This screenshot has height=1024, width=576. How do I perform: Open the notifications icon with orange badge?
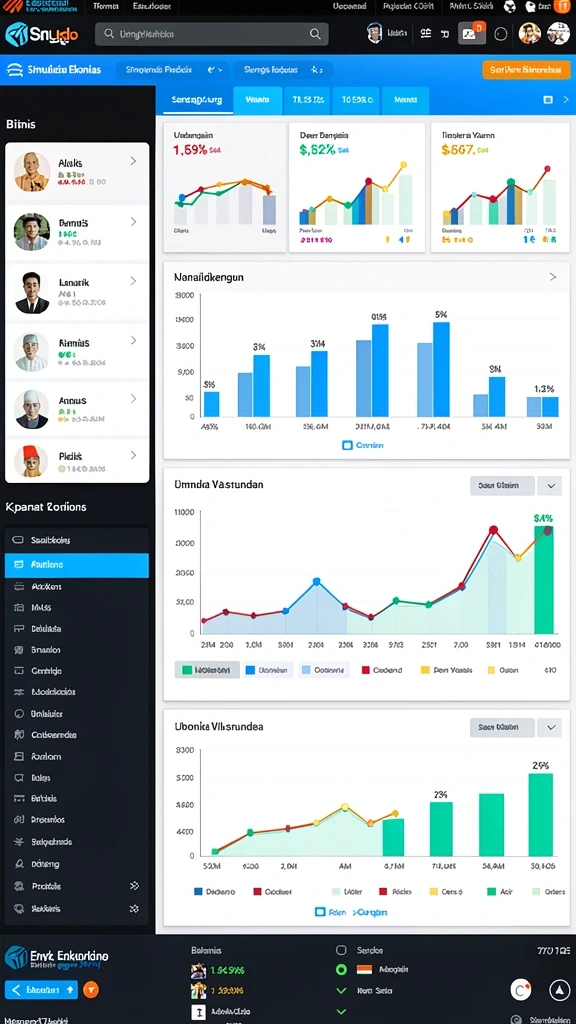tap(472, 33)
